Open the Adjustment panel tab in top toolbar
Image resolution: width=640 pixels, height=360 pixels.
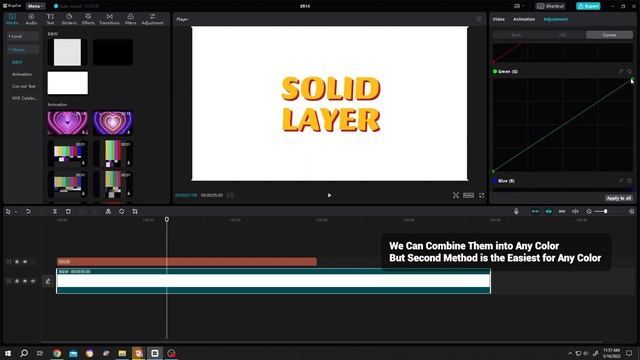coord(152,19)
